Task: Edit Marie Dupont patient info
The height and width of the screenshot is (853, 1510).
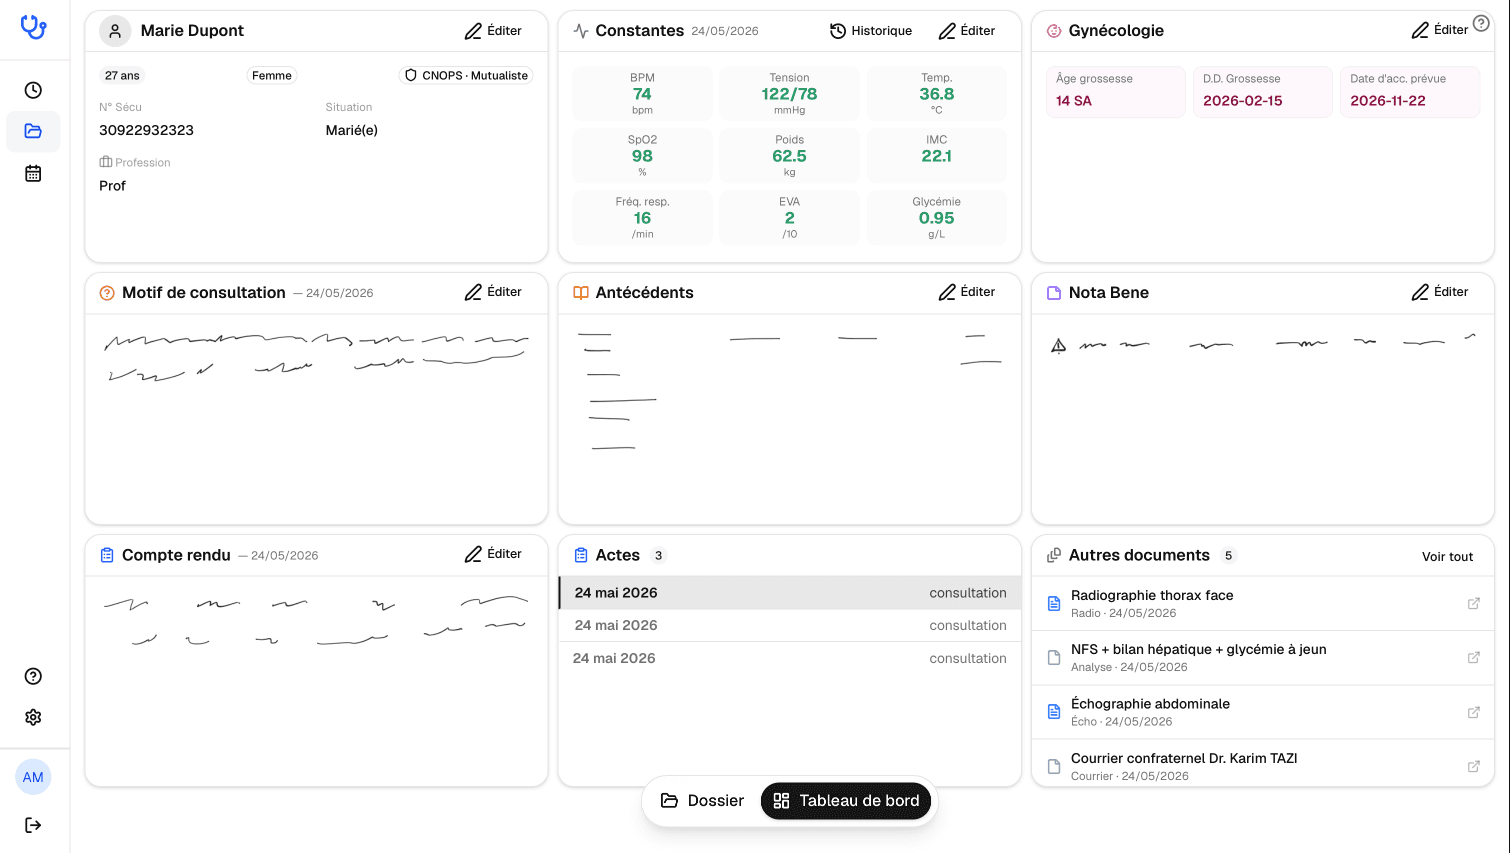Action: click(x=493, y=31)
